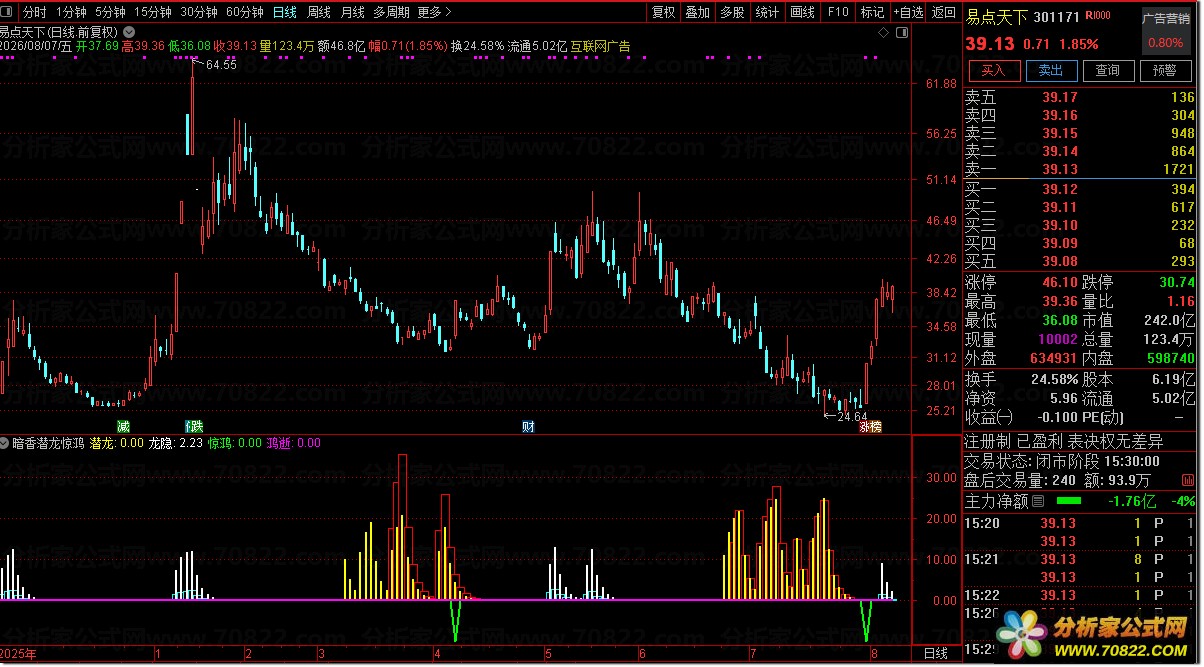1204x667 pixels.
Task: Open the 广告营销 sector box
Action: click(x=1165, y=30)
